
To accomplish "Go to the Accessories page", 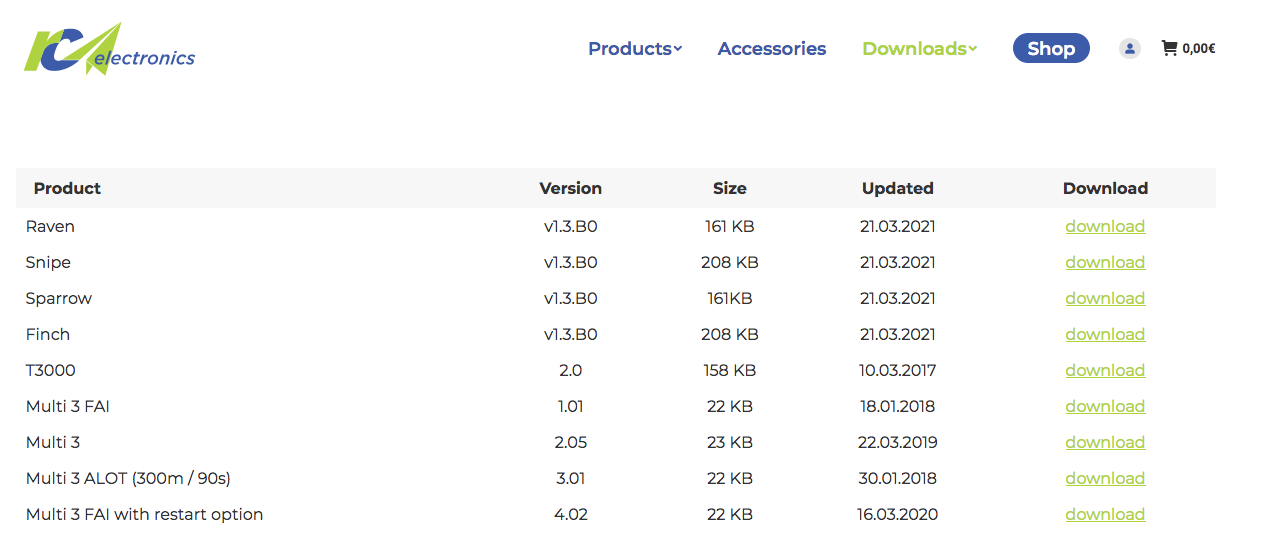I will pos(771,48).
